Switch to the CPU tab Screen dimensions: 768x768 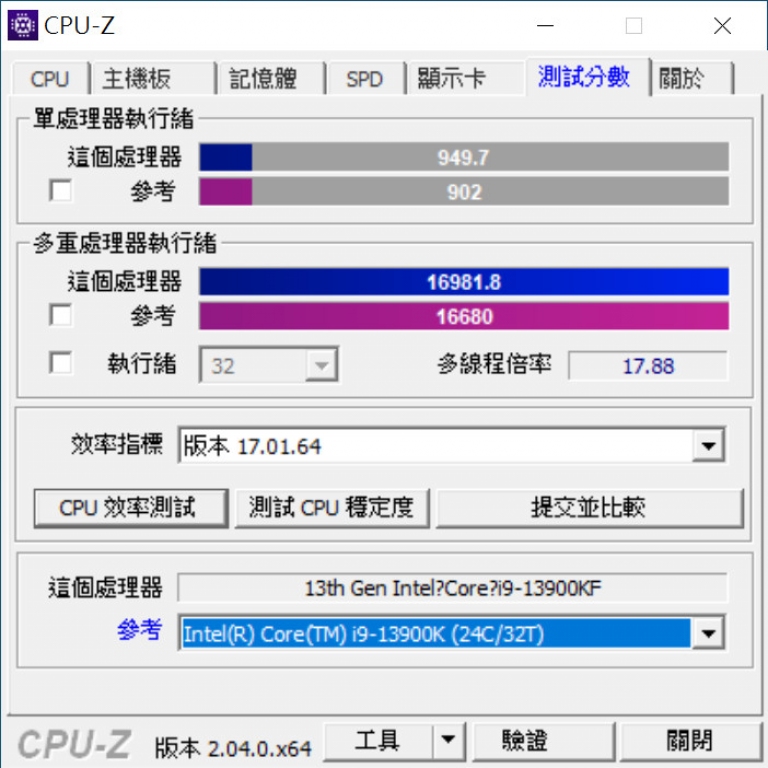click(x=49, y=78)
